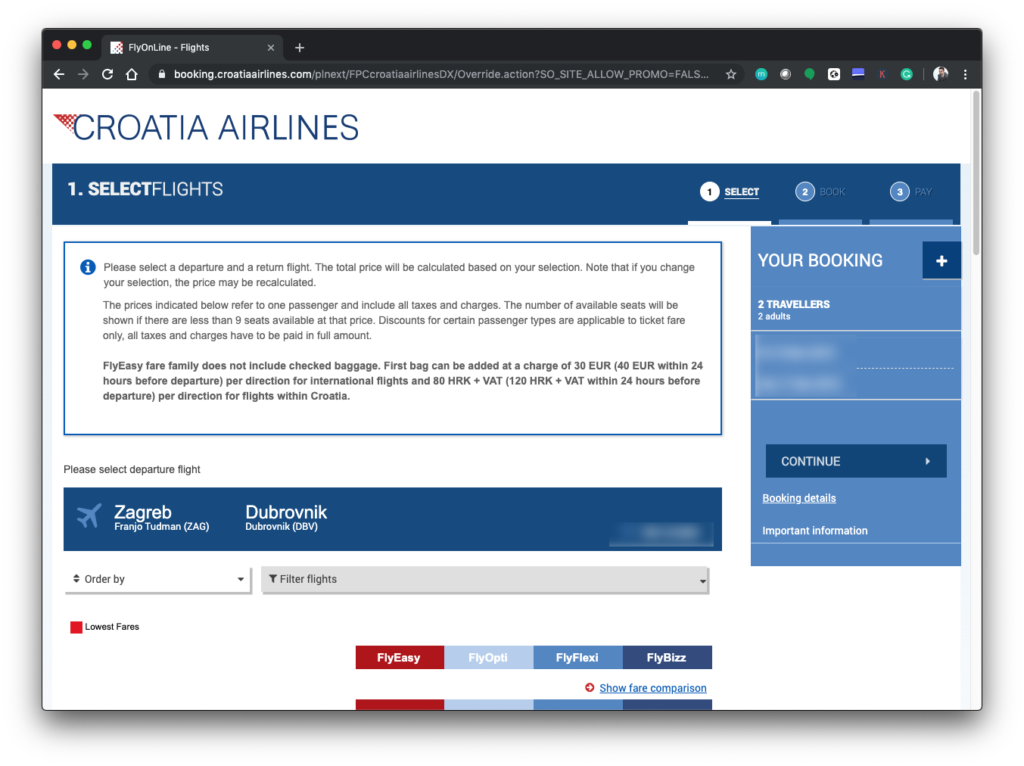This screenshot has width=1024, height=766.
Task: Open the Grammarly extension icon
Action: pyautogui.click(x=906, y=74)
